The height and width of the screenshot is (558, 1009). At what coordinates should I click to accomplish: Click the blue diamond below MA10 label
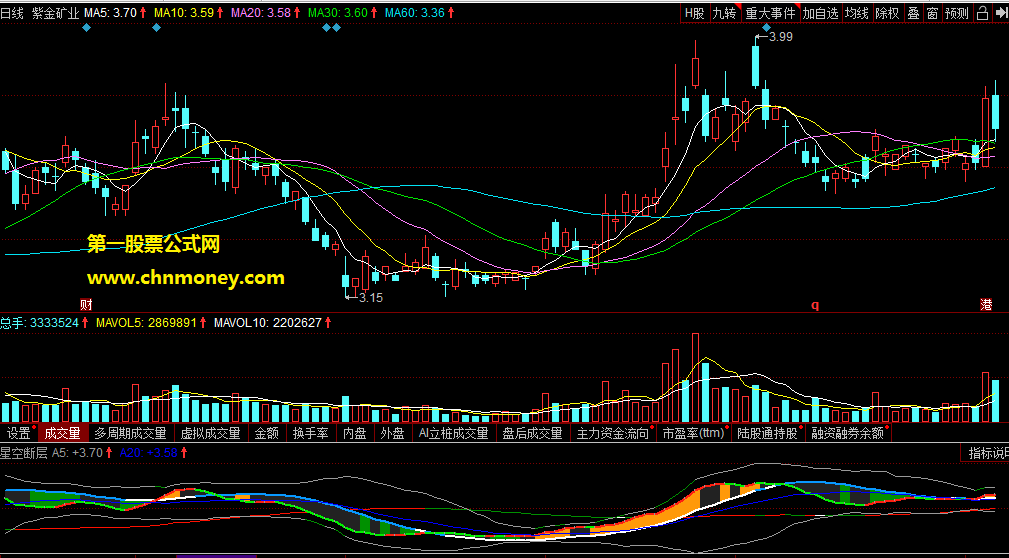pos(156,28)
